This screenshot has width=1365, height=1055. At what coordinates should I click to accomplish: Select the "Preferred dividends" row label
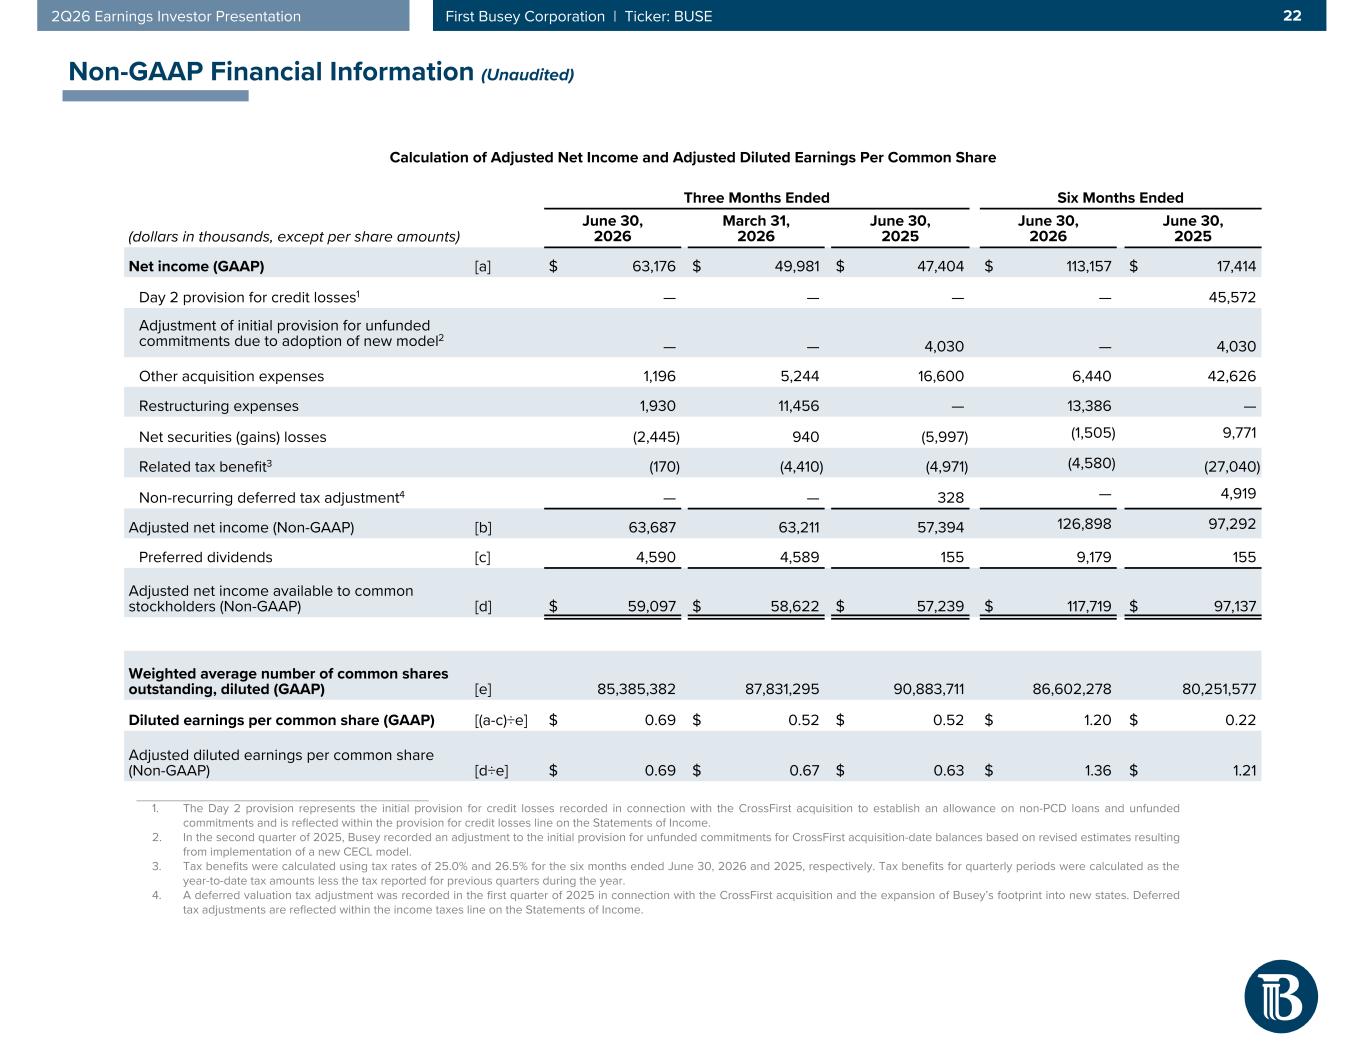tap(205, 557)
